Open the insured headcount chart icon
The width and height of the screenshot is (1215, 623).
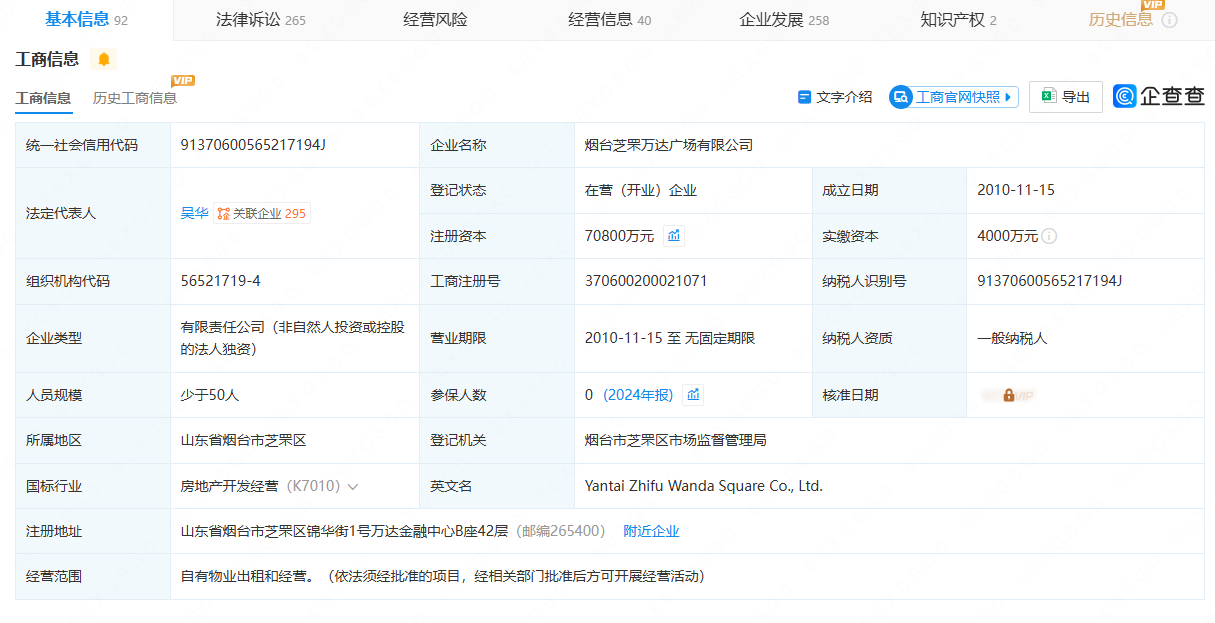click(x=693, y=395)
